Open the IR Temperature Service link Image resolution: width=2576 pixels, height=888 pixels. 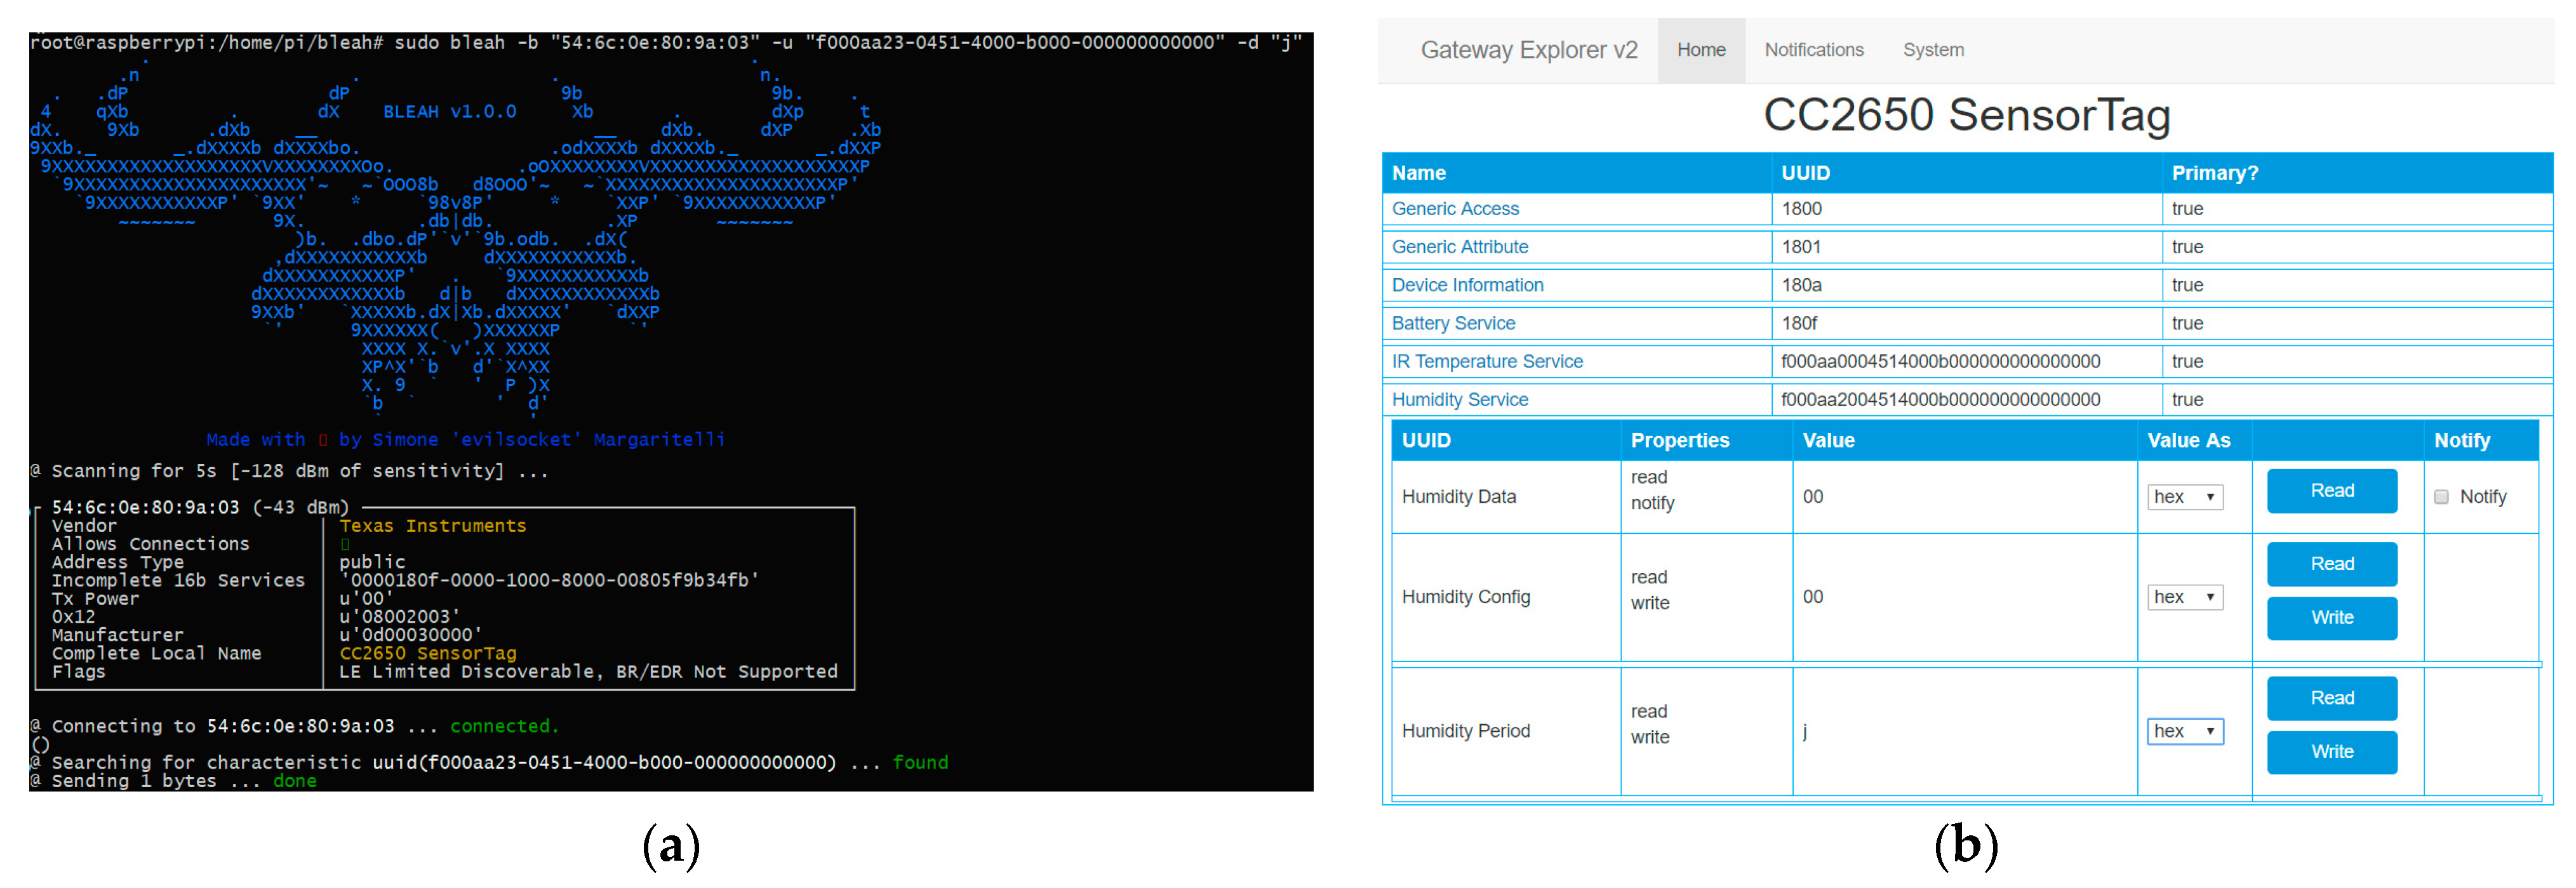[x=1486, y=361]
